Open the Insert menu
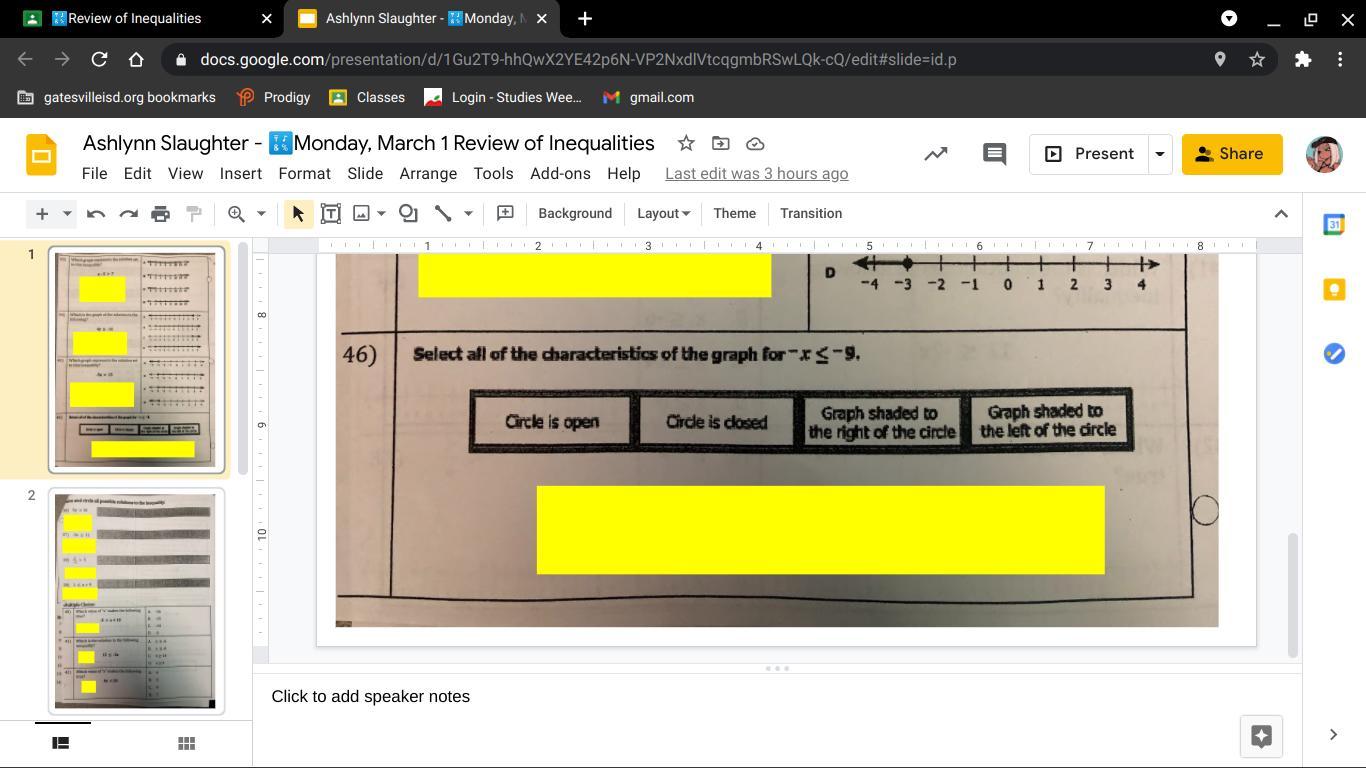 coord(241,173)
